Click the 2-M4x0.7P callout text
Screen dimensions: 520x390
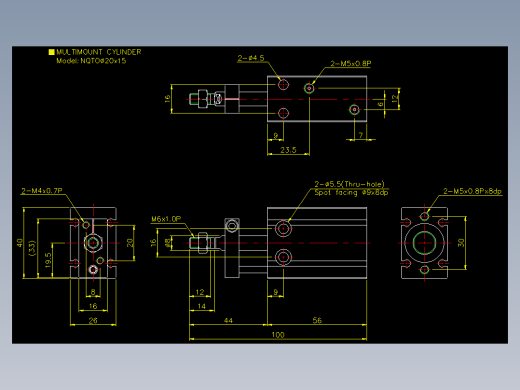[42, 191]
